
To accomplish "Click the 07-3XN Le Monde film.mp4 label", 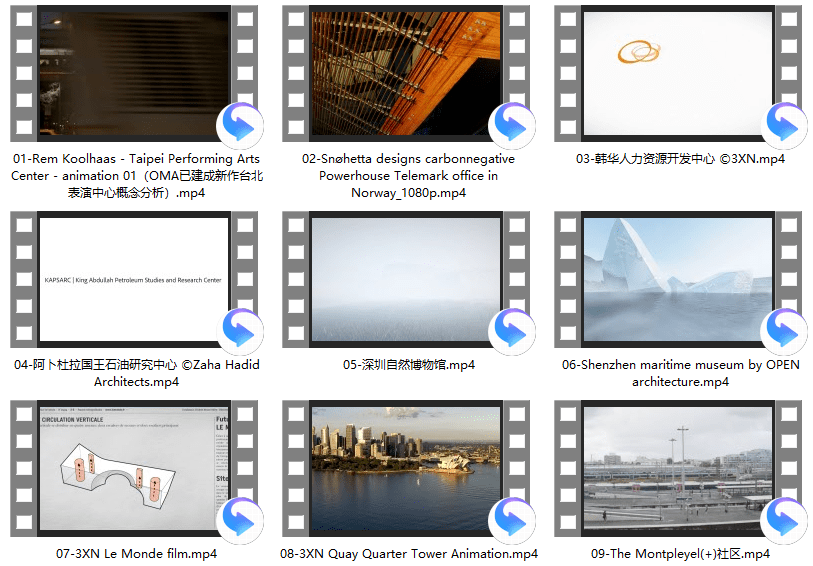I will pyautogui.click(x=136, y=553).
